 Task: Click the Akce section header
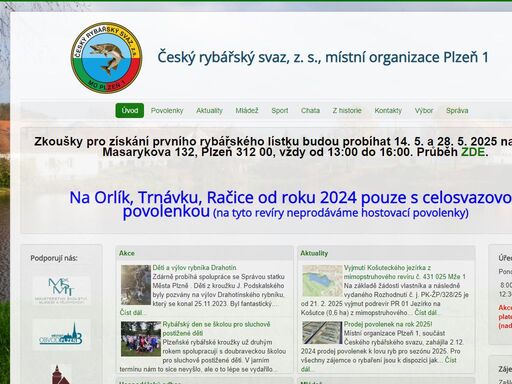click(x=127, y=253)
